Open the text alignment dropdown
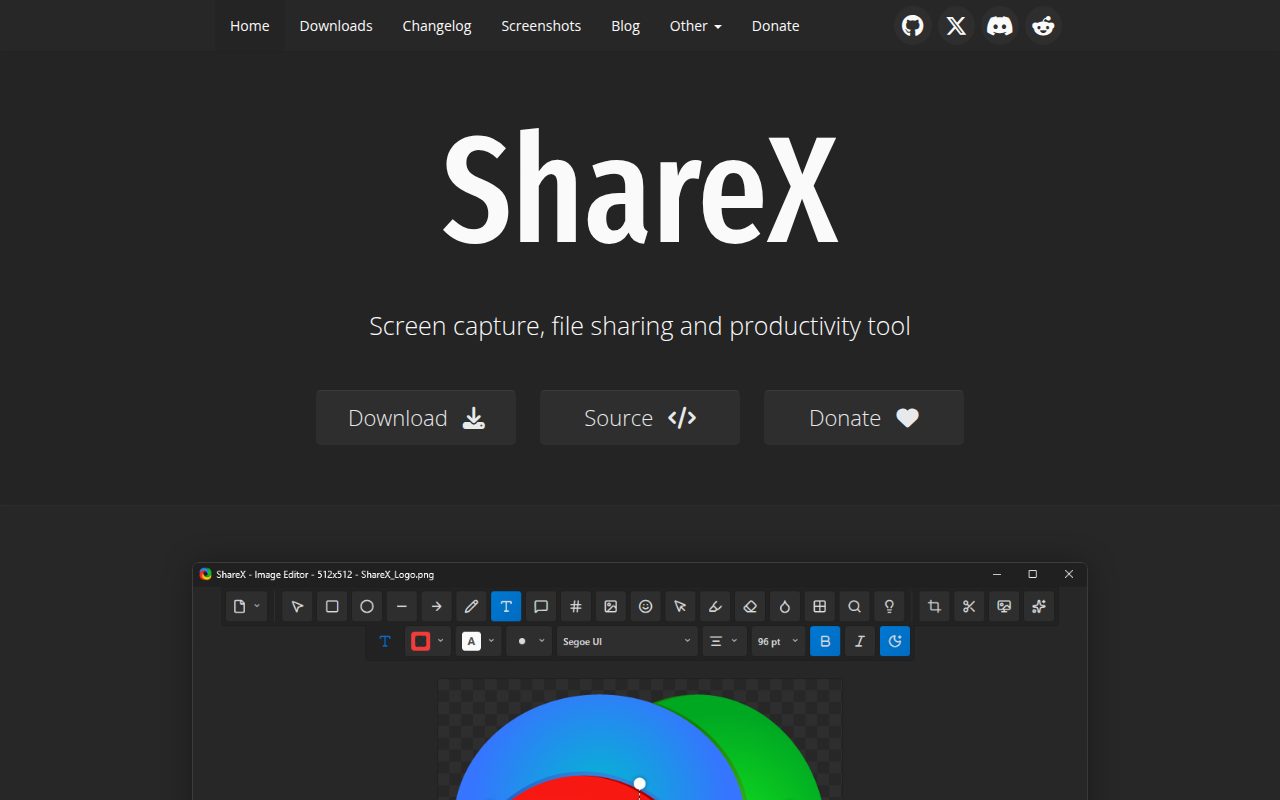This screenshot has width=1280, height=800. pos(724,641)
